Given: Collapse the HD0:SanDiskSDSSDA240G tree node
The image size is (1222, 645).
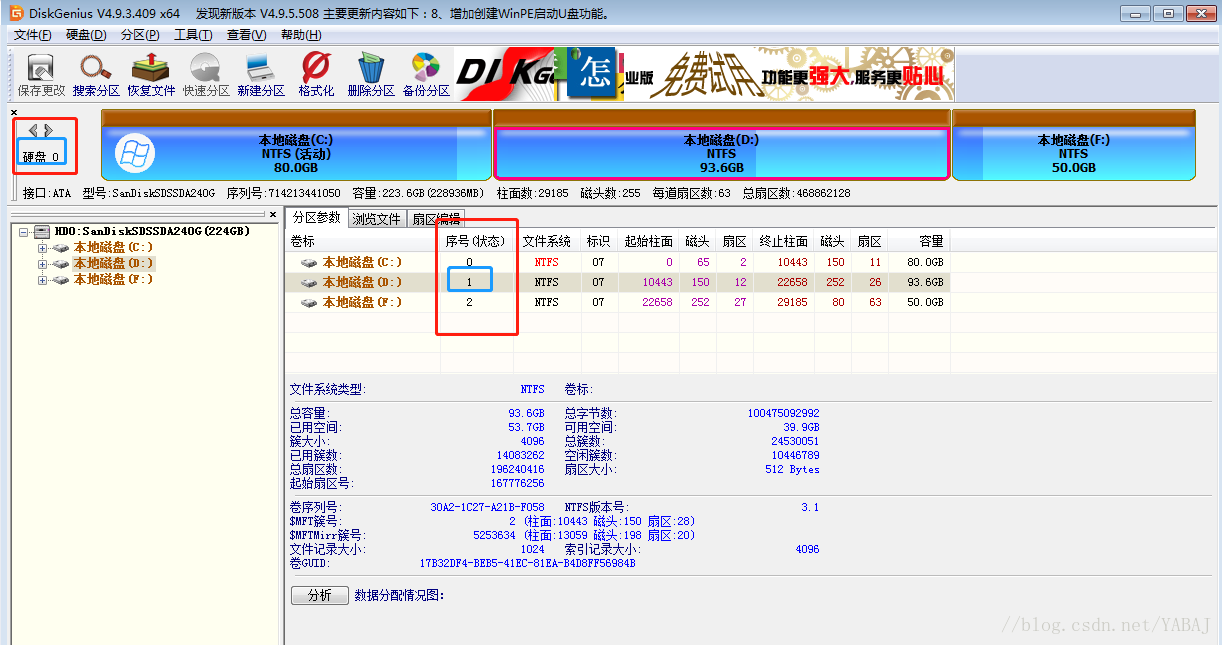Looking at the screenshot, I should 23,231.
